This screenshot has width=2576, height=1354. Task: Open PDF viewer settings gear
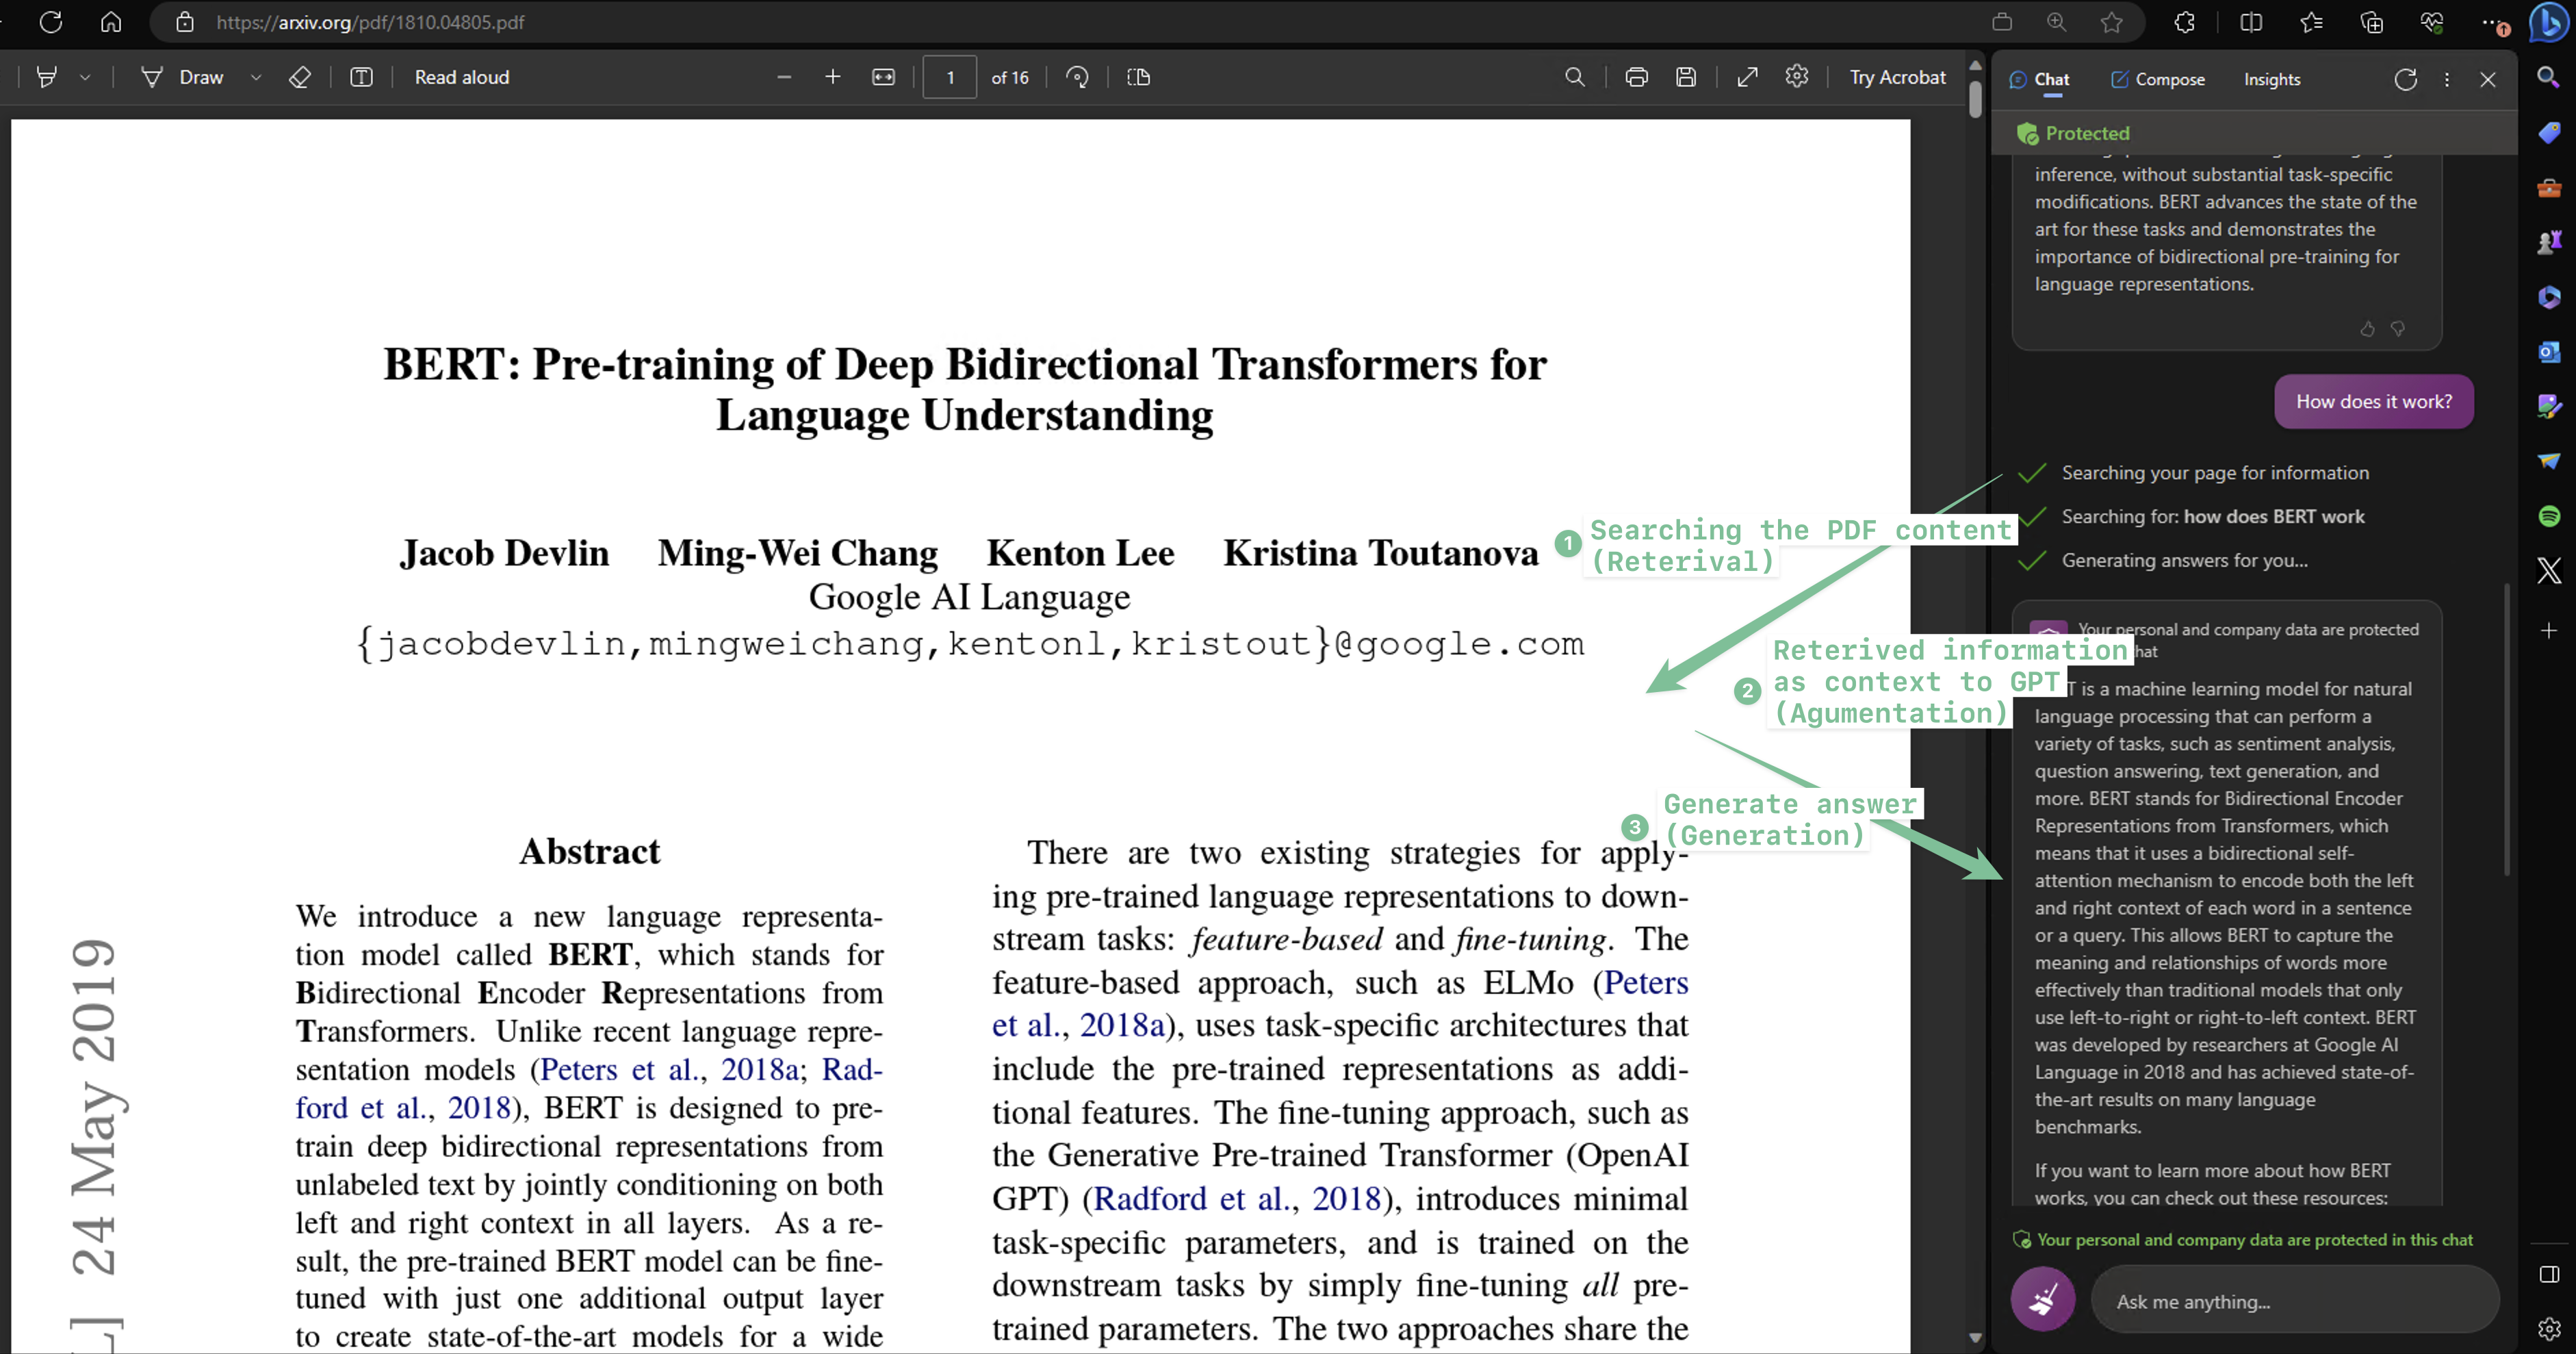pyautogui.click(x=1797, y=77)
